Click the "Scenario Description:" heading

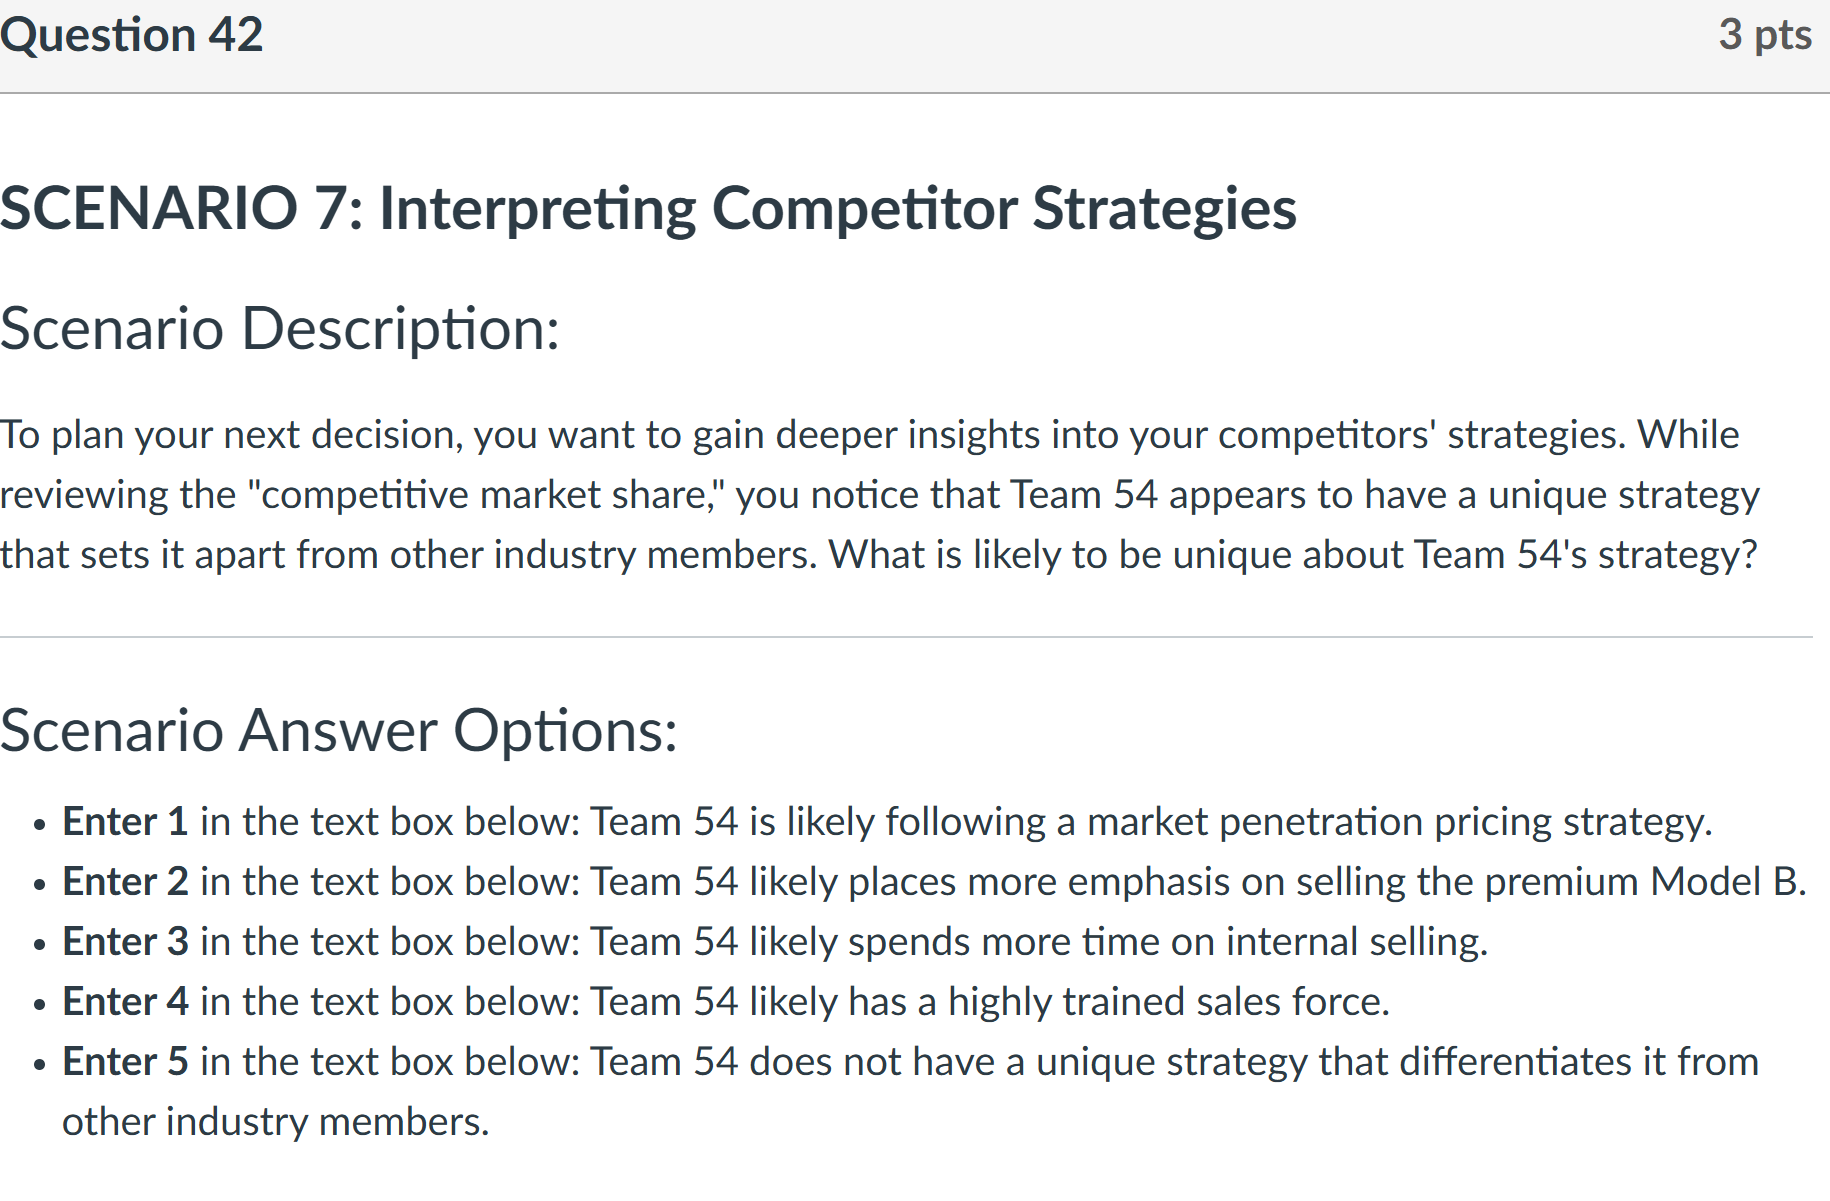(280, 329)
